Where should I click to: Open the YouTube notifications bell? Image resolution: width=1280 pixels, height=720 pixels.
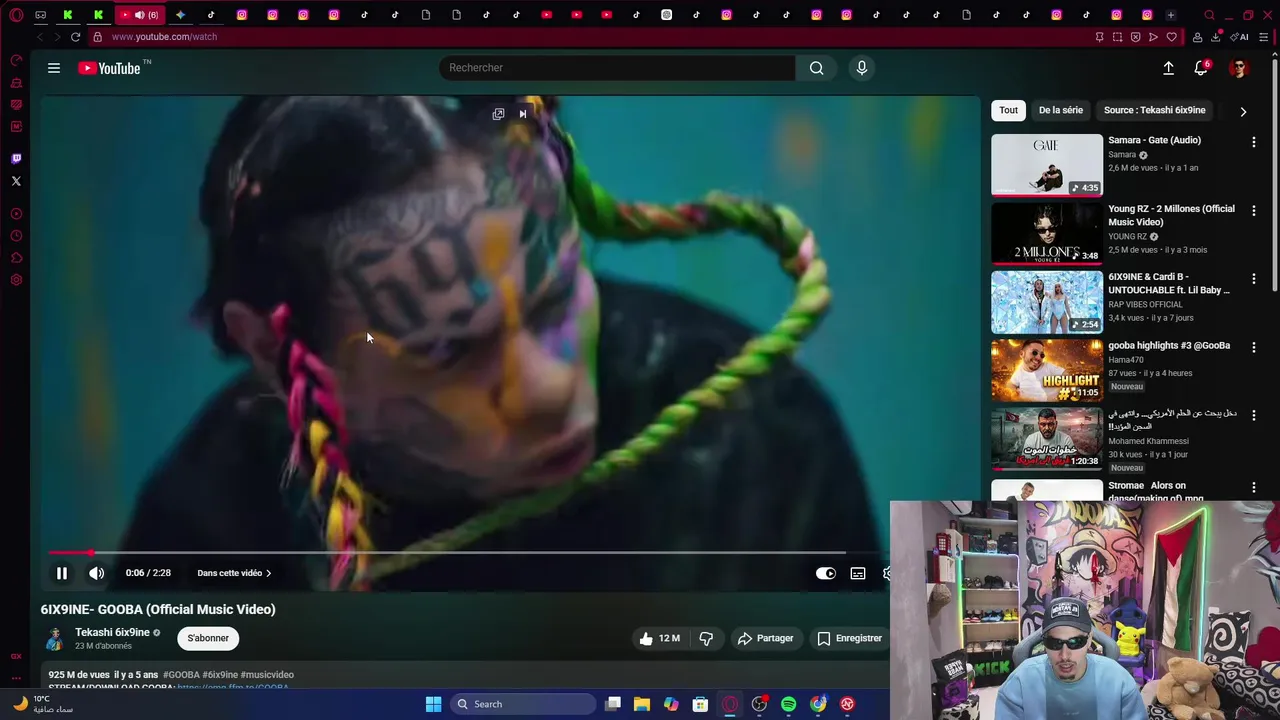tap(1201, 68)
